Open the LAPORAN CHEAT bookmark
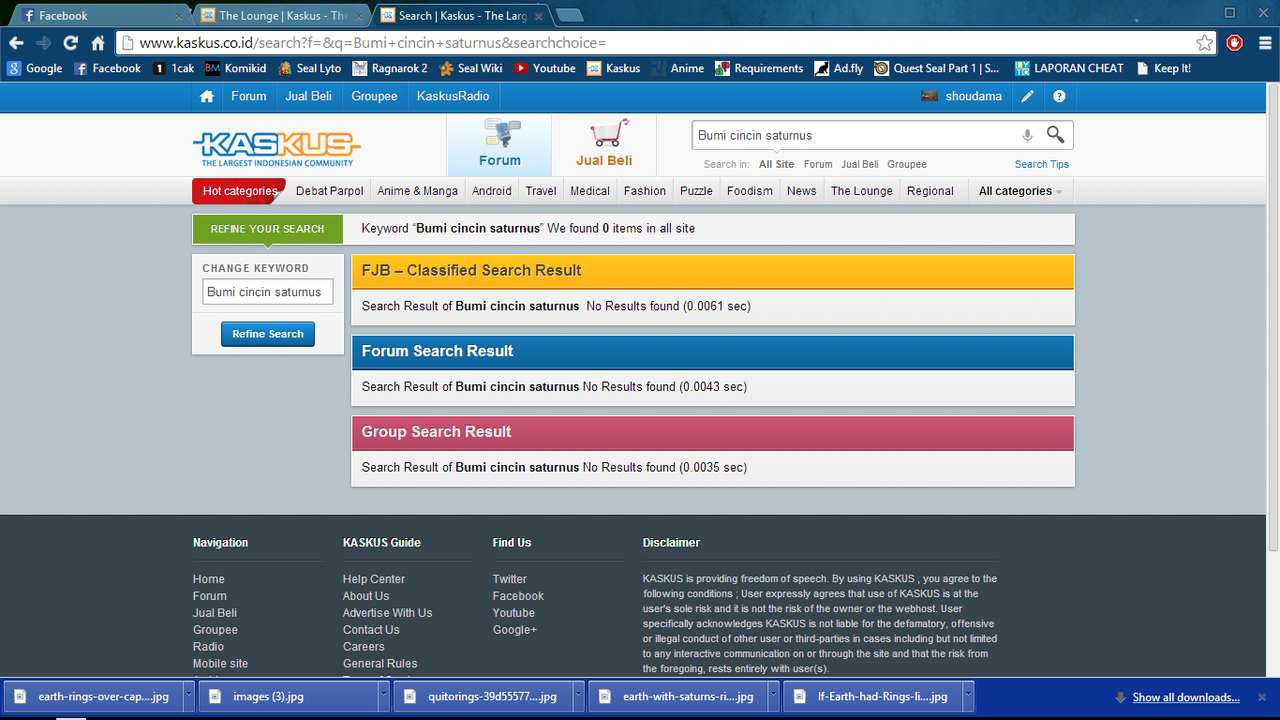The height and width of the screenshot is (720, 1280). pyautogui.click(x=1069, y=68)
